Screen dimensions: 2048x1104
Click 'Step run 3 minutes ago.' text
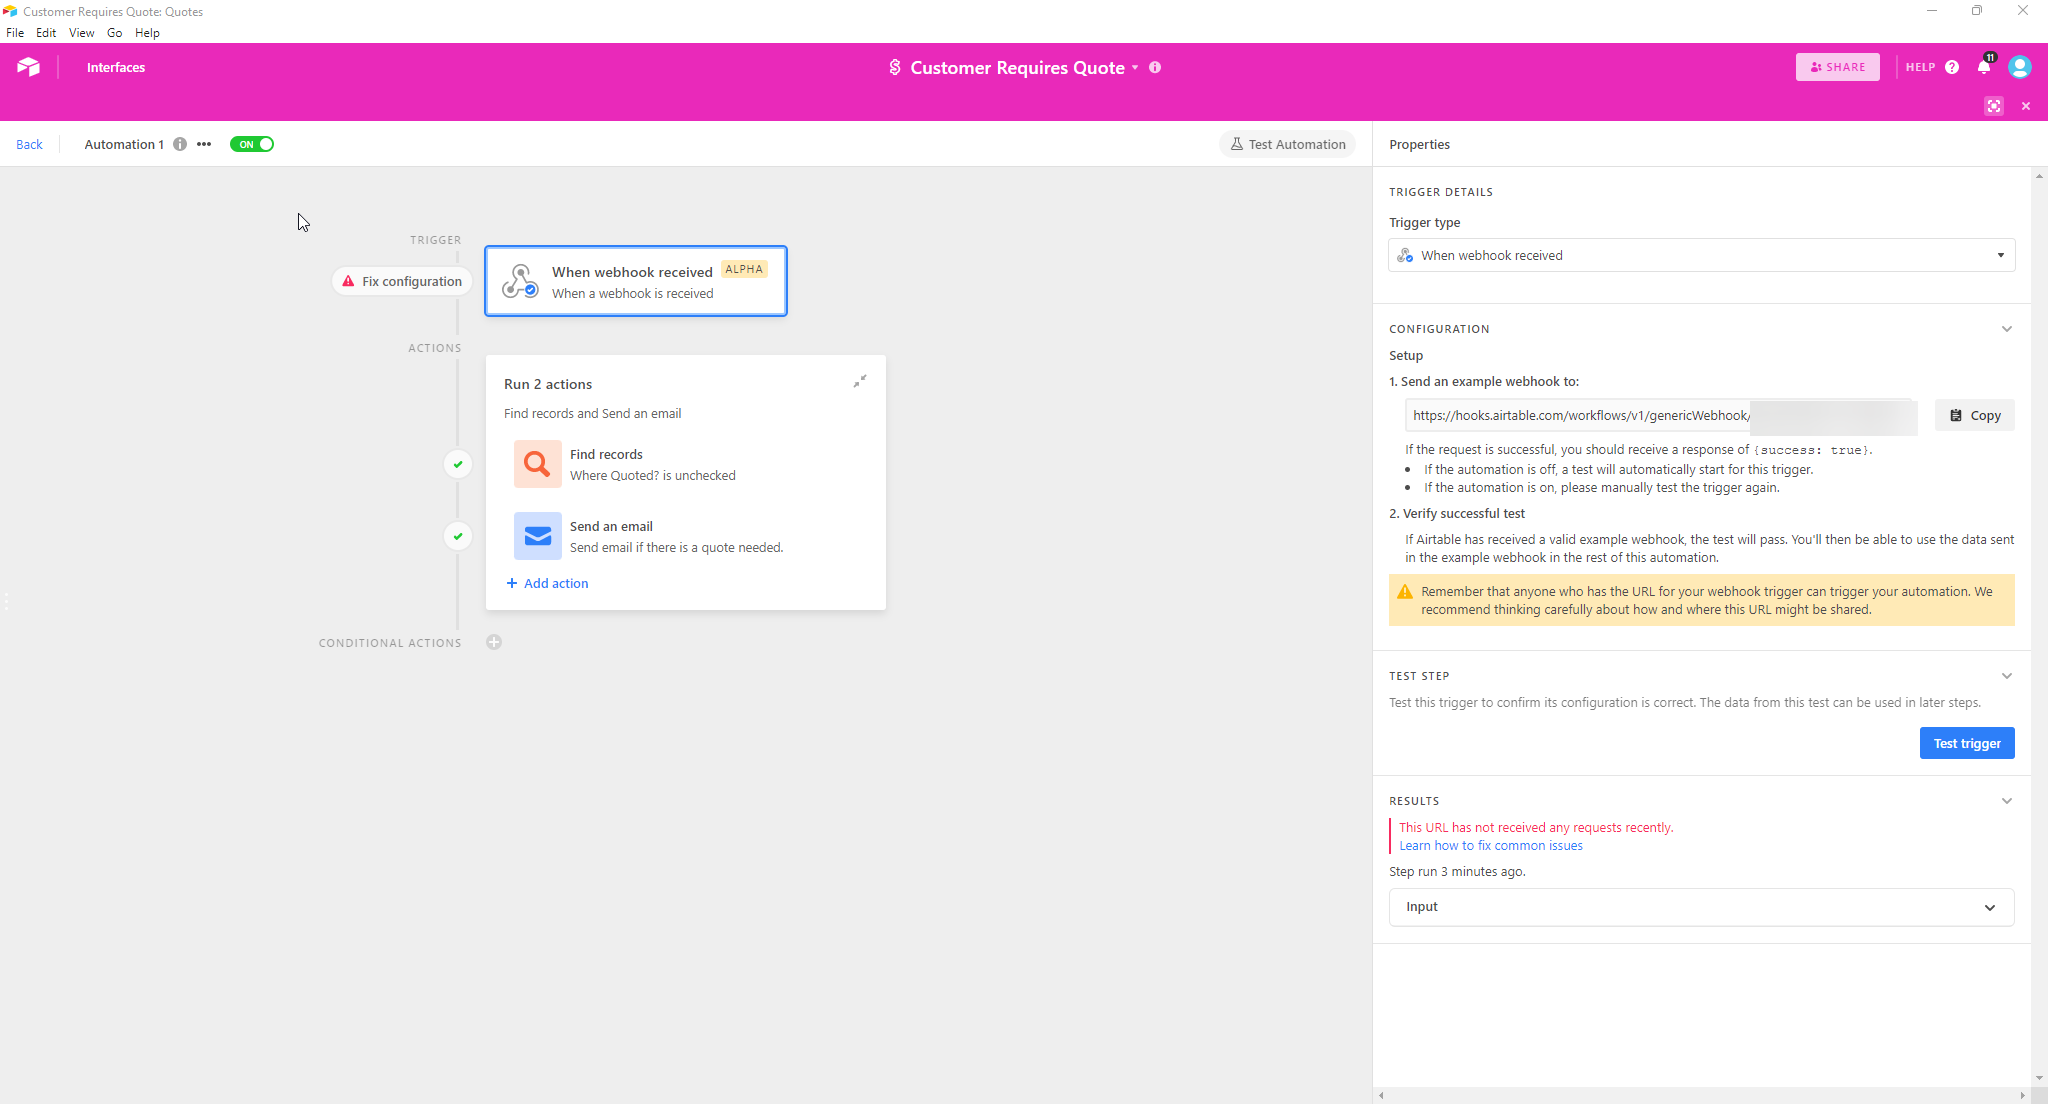click(1457, 871)
